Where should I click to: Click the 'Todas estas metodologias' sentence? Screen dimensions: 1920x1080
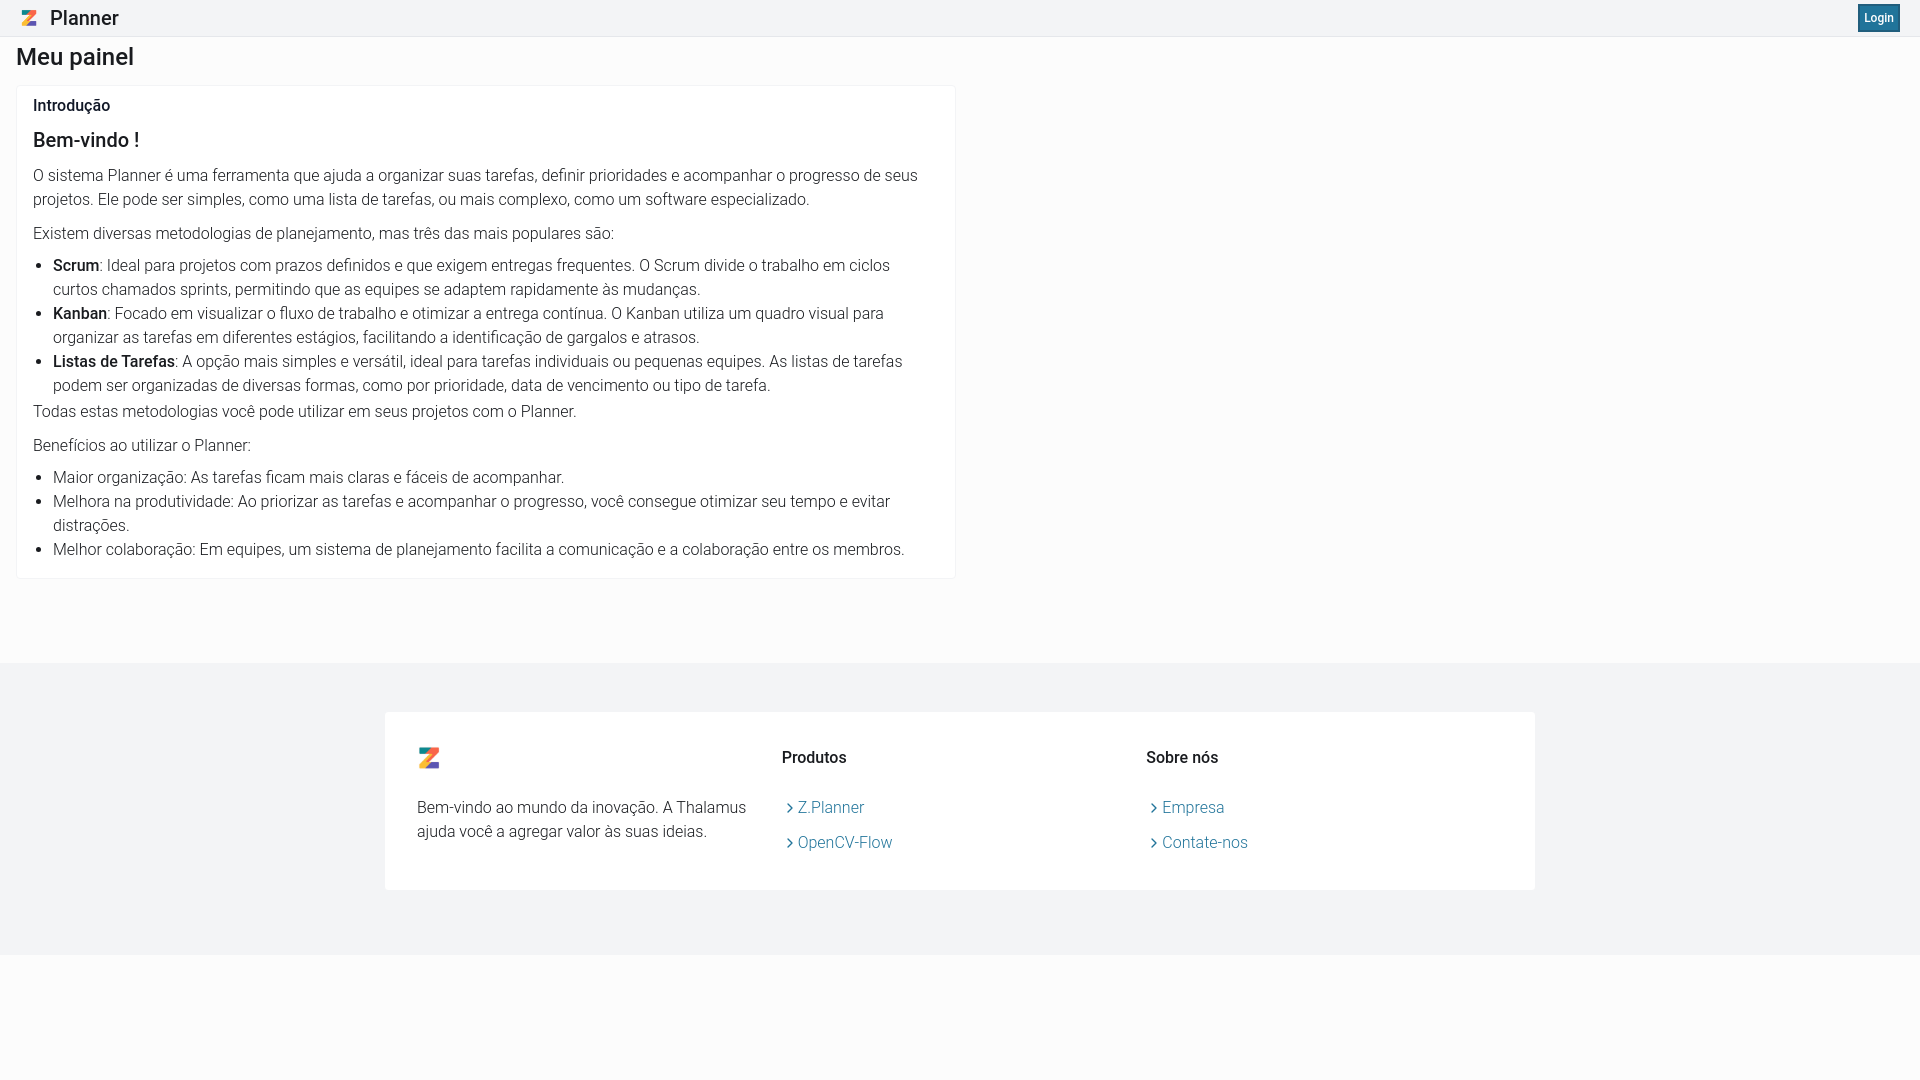tap(304, 411)
